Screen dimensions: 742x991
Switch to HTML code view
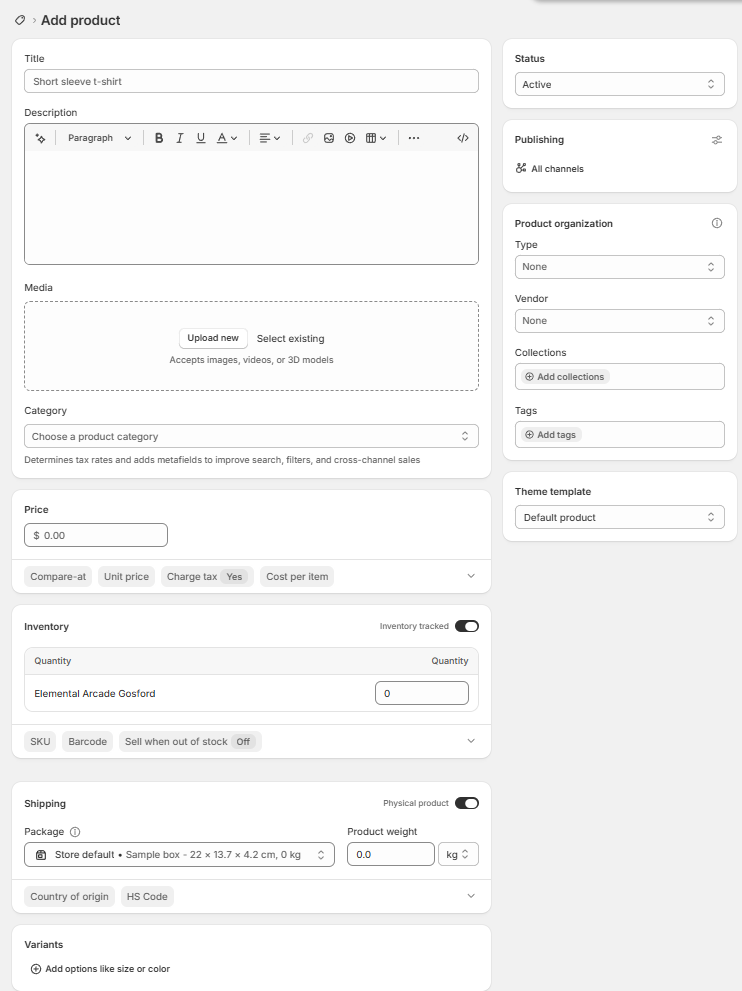click(463, 138)
